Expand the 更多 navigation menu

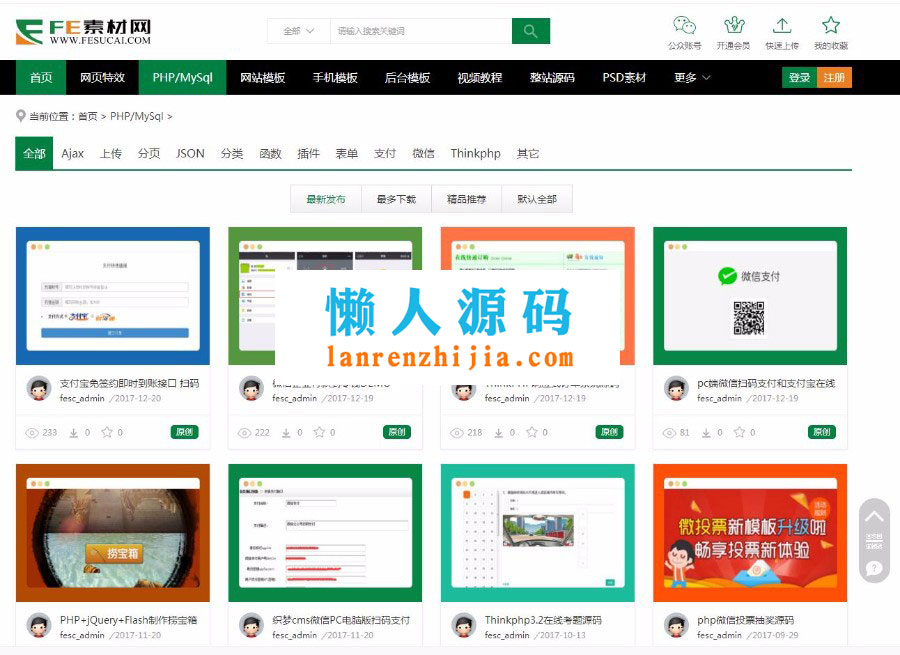click(692, 77)
